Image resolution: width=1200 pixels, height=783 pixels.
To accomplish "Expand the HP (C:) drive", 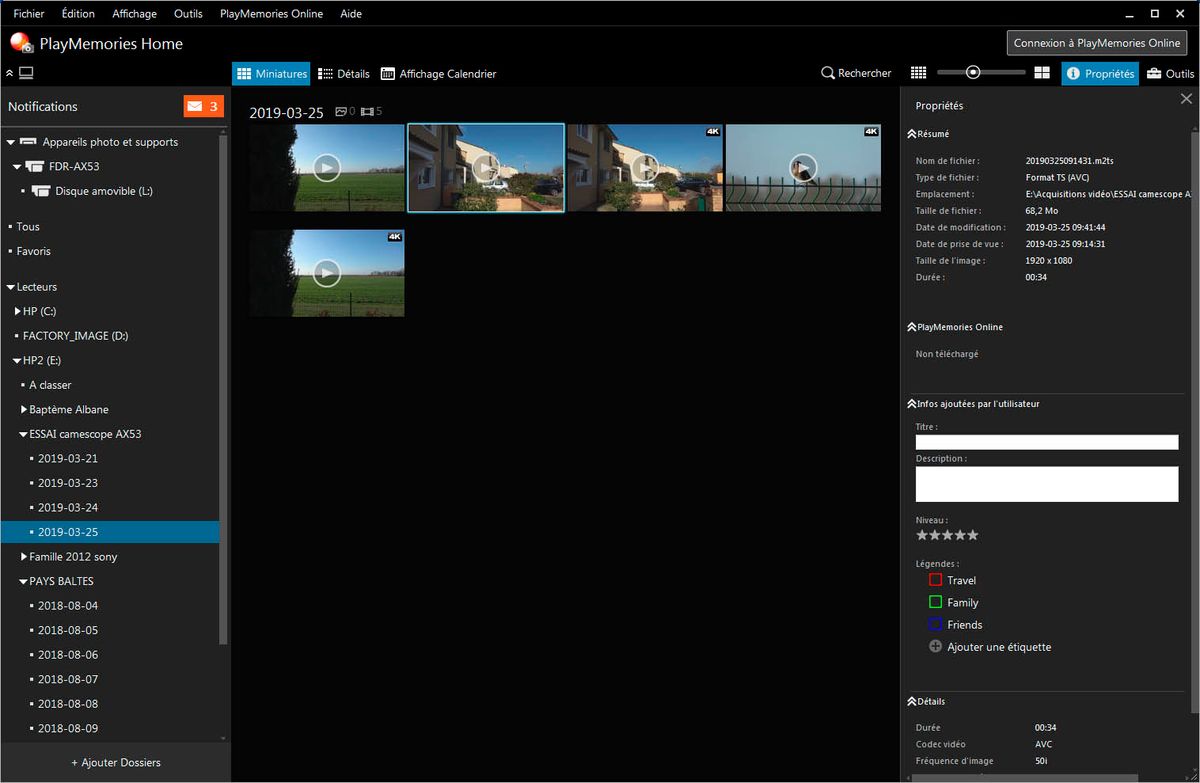I will point(17,311).
